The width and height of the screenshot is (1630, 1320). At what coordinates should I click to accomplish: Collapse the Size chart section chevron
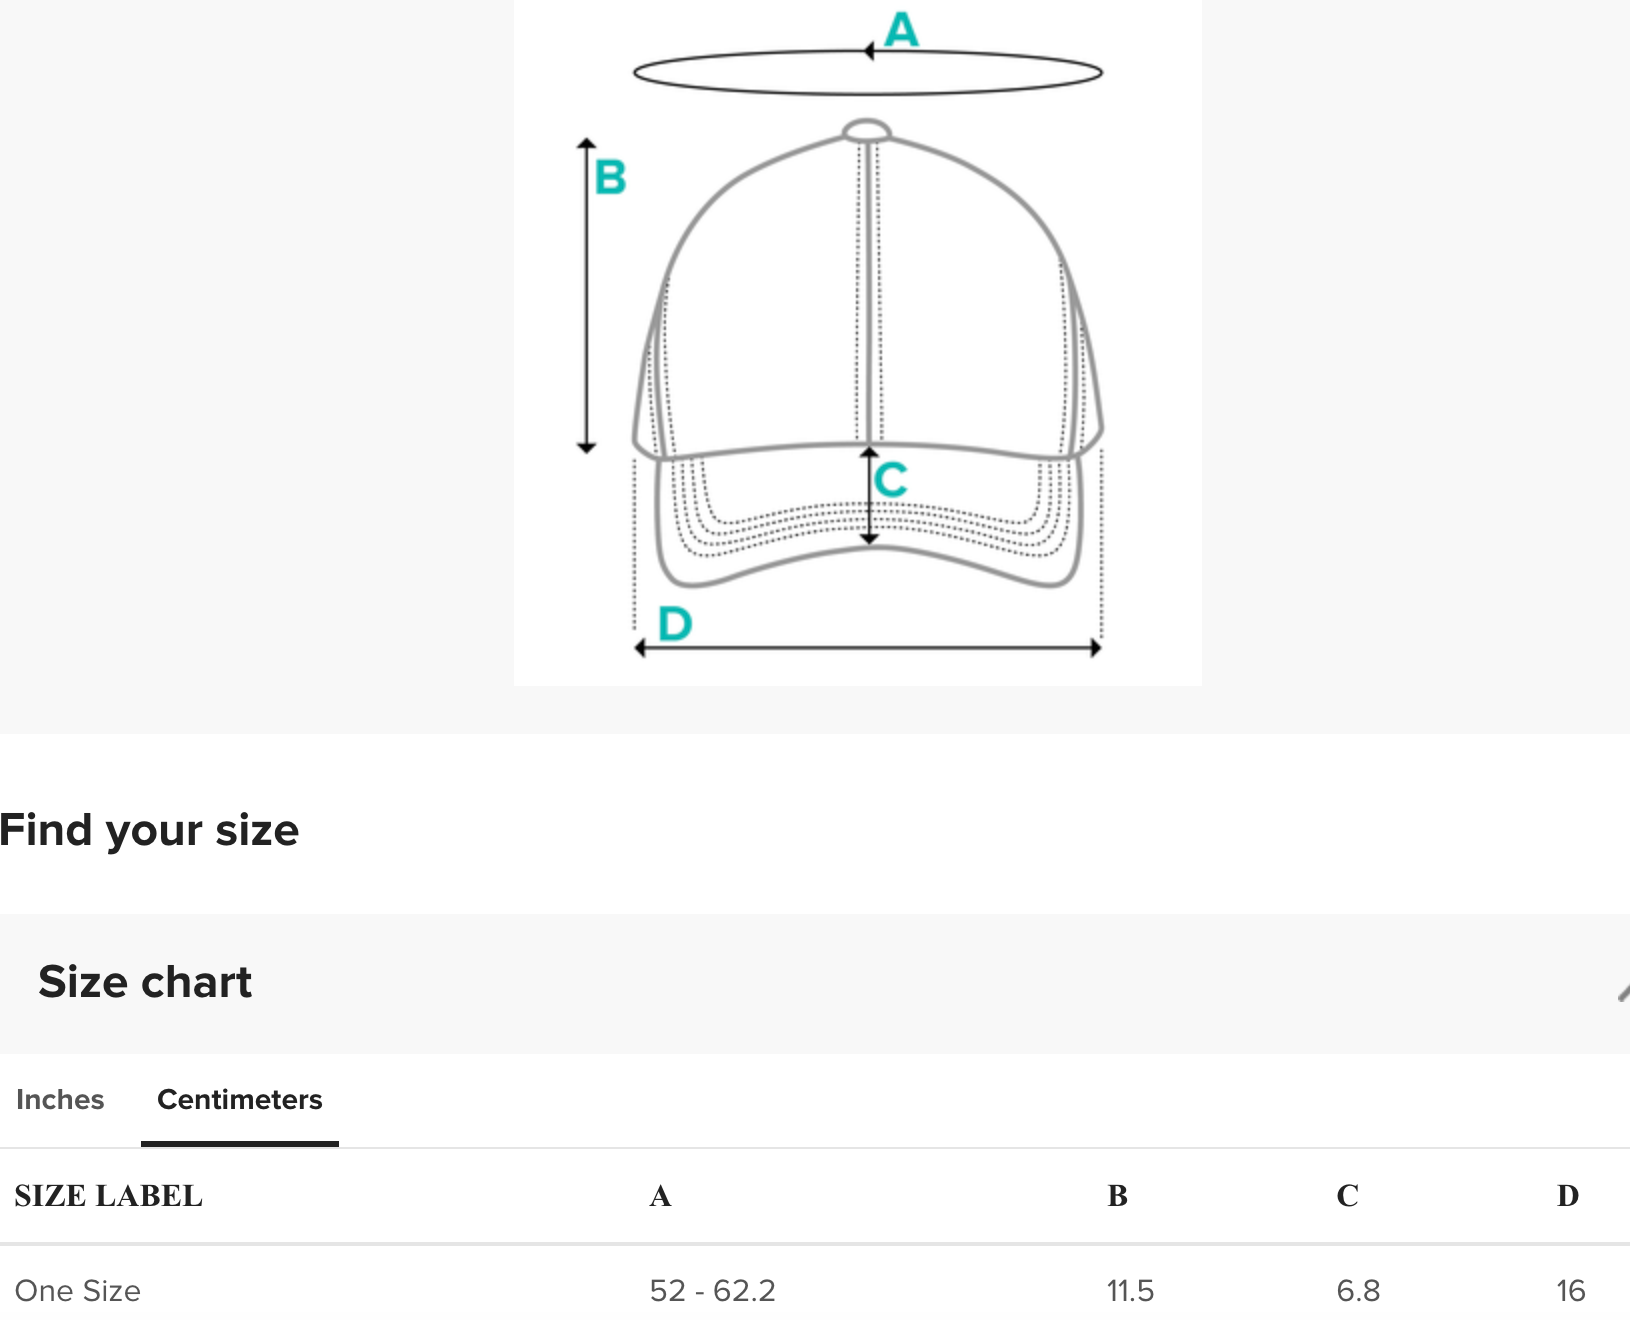click(1622, 991)
